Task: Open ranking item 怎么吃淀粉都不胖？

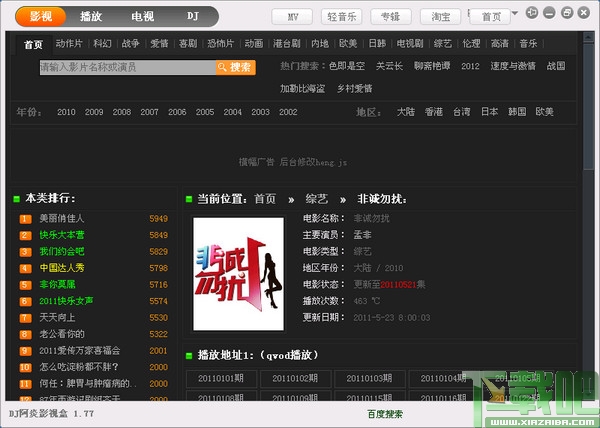Action: (79, 367)
